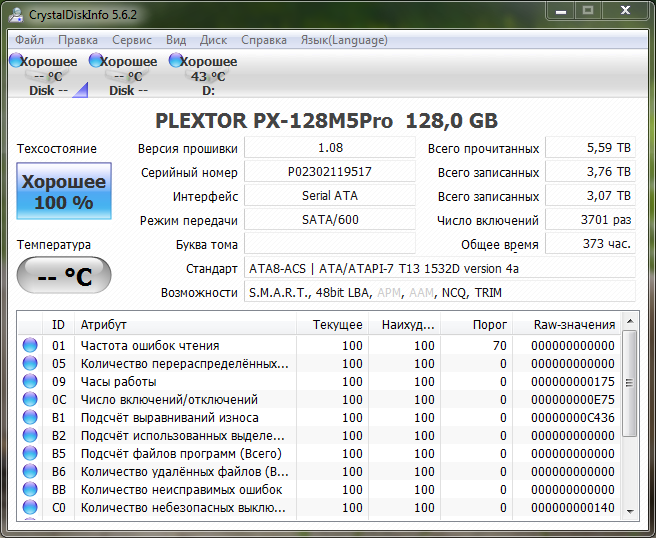Click the total writes value 3,76 TB

click(x=590, y=172)
